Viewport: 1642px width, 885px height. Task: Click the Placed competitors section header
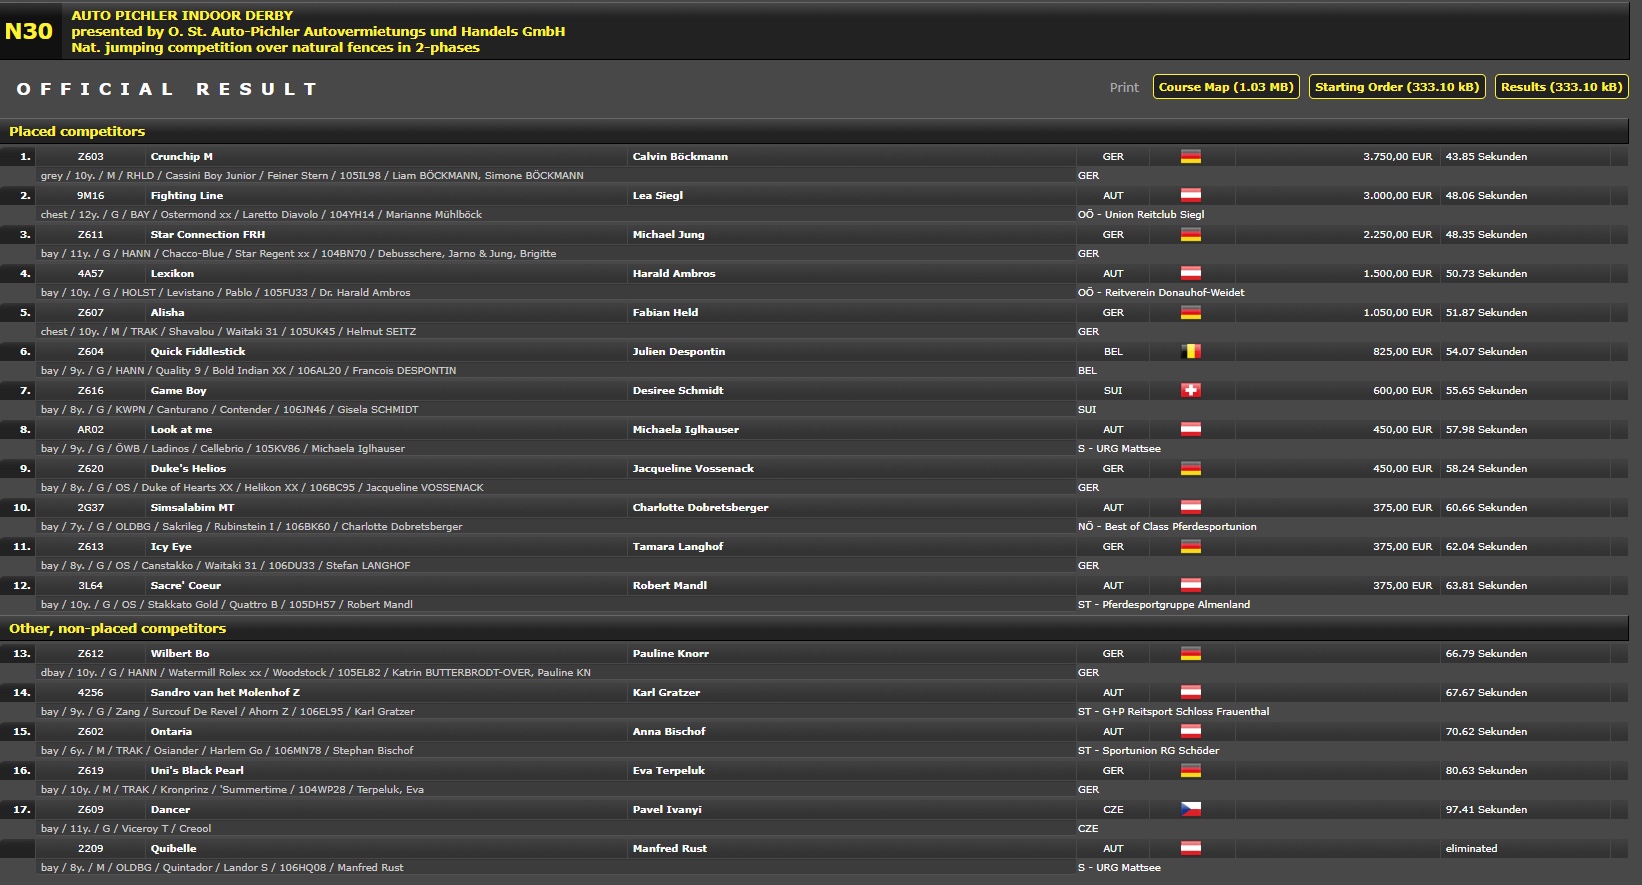77,132
